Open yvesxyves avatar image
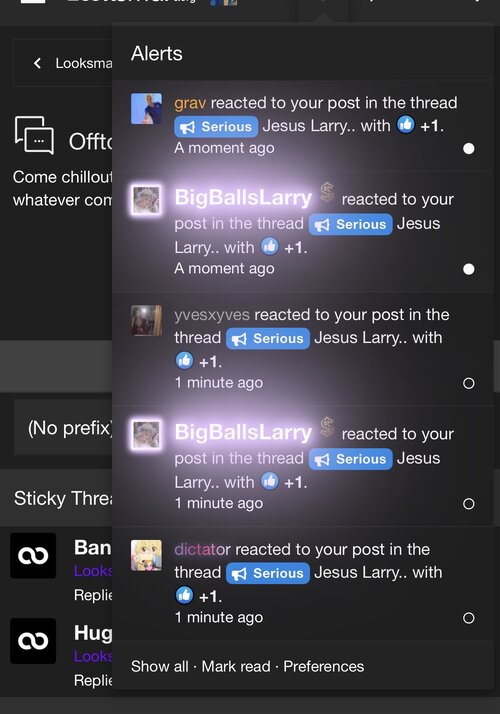 point(146,321)
